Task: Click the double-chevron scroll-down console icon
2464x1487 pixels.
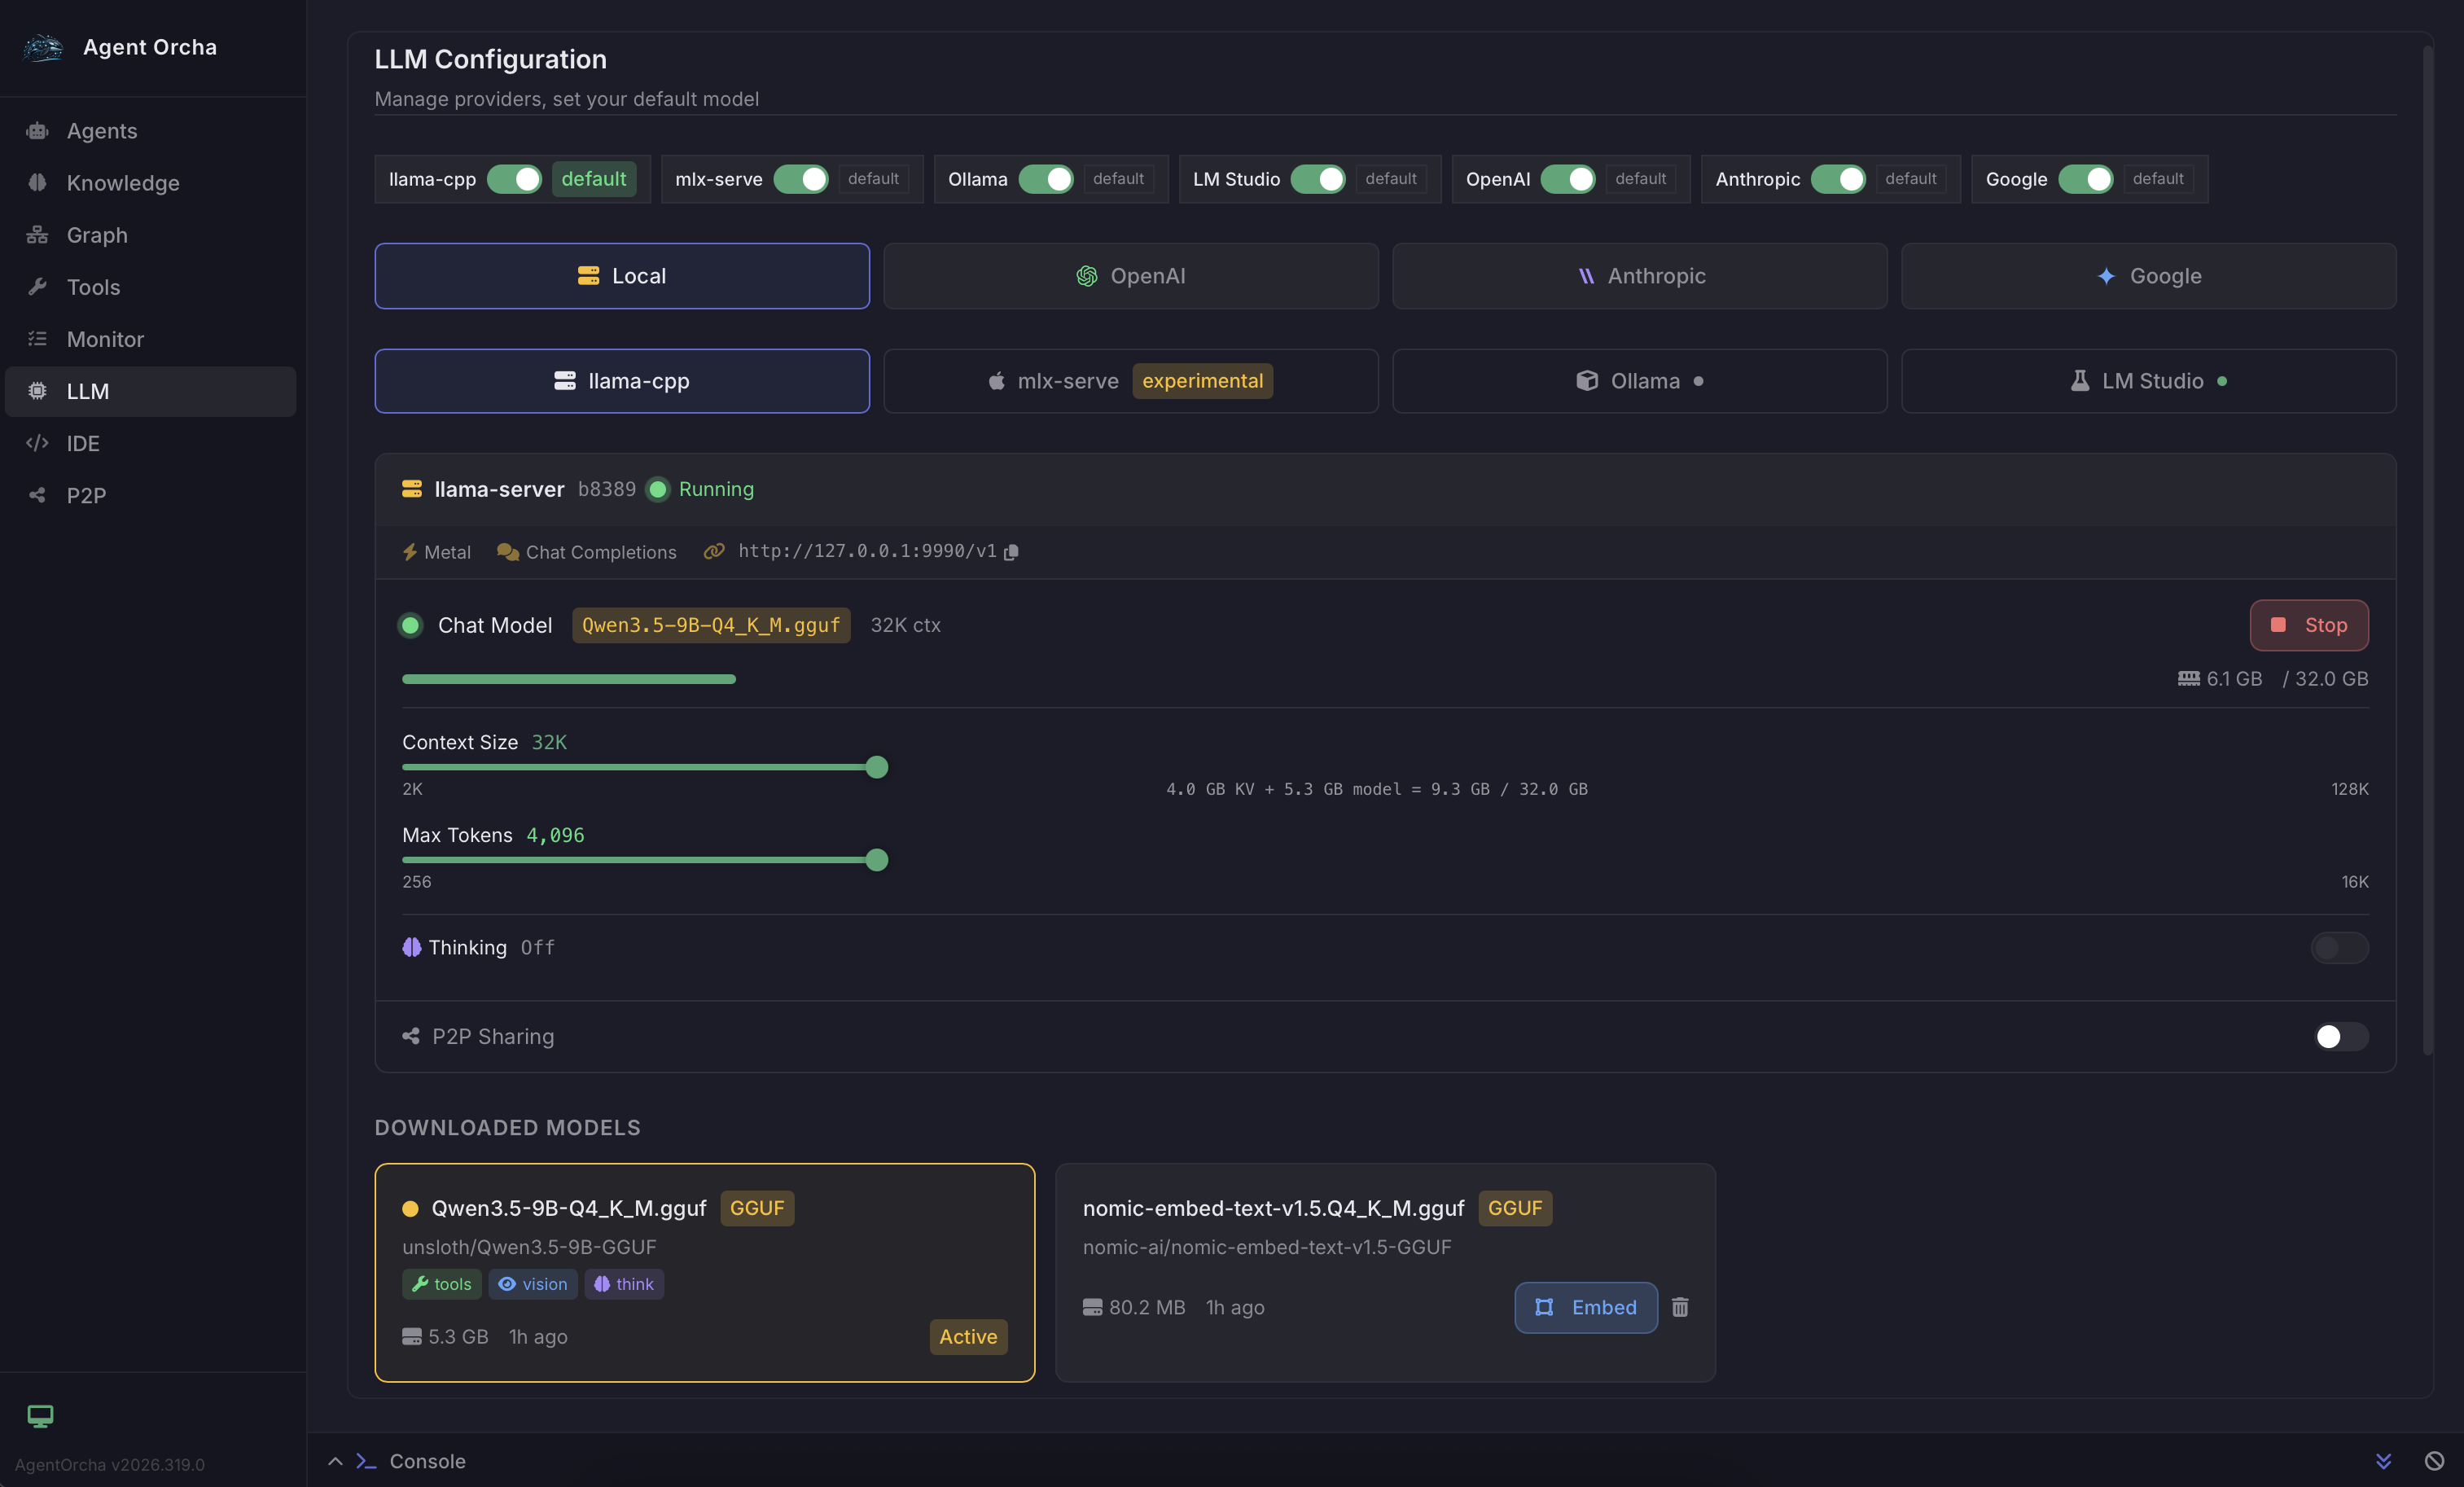Action: click(2384, 1461)
